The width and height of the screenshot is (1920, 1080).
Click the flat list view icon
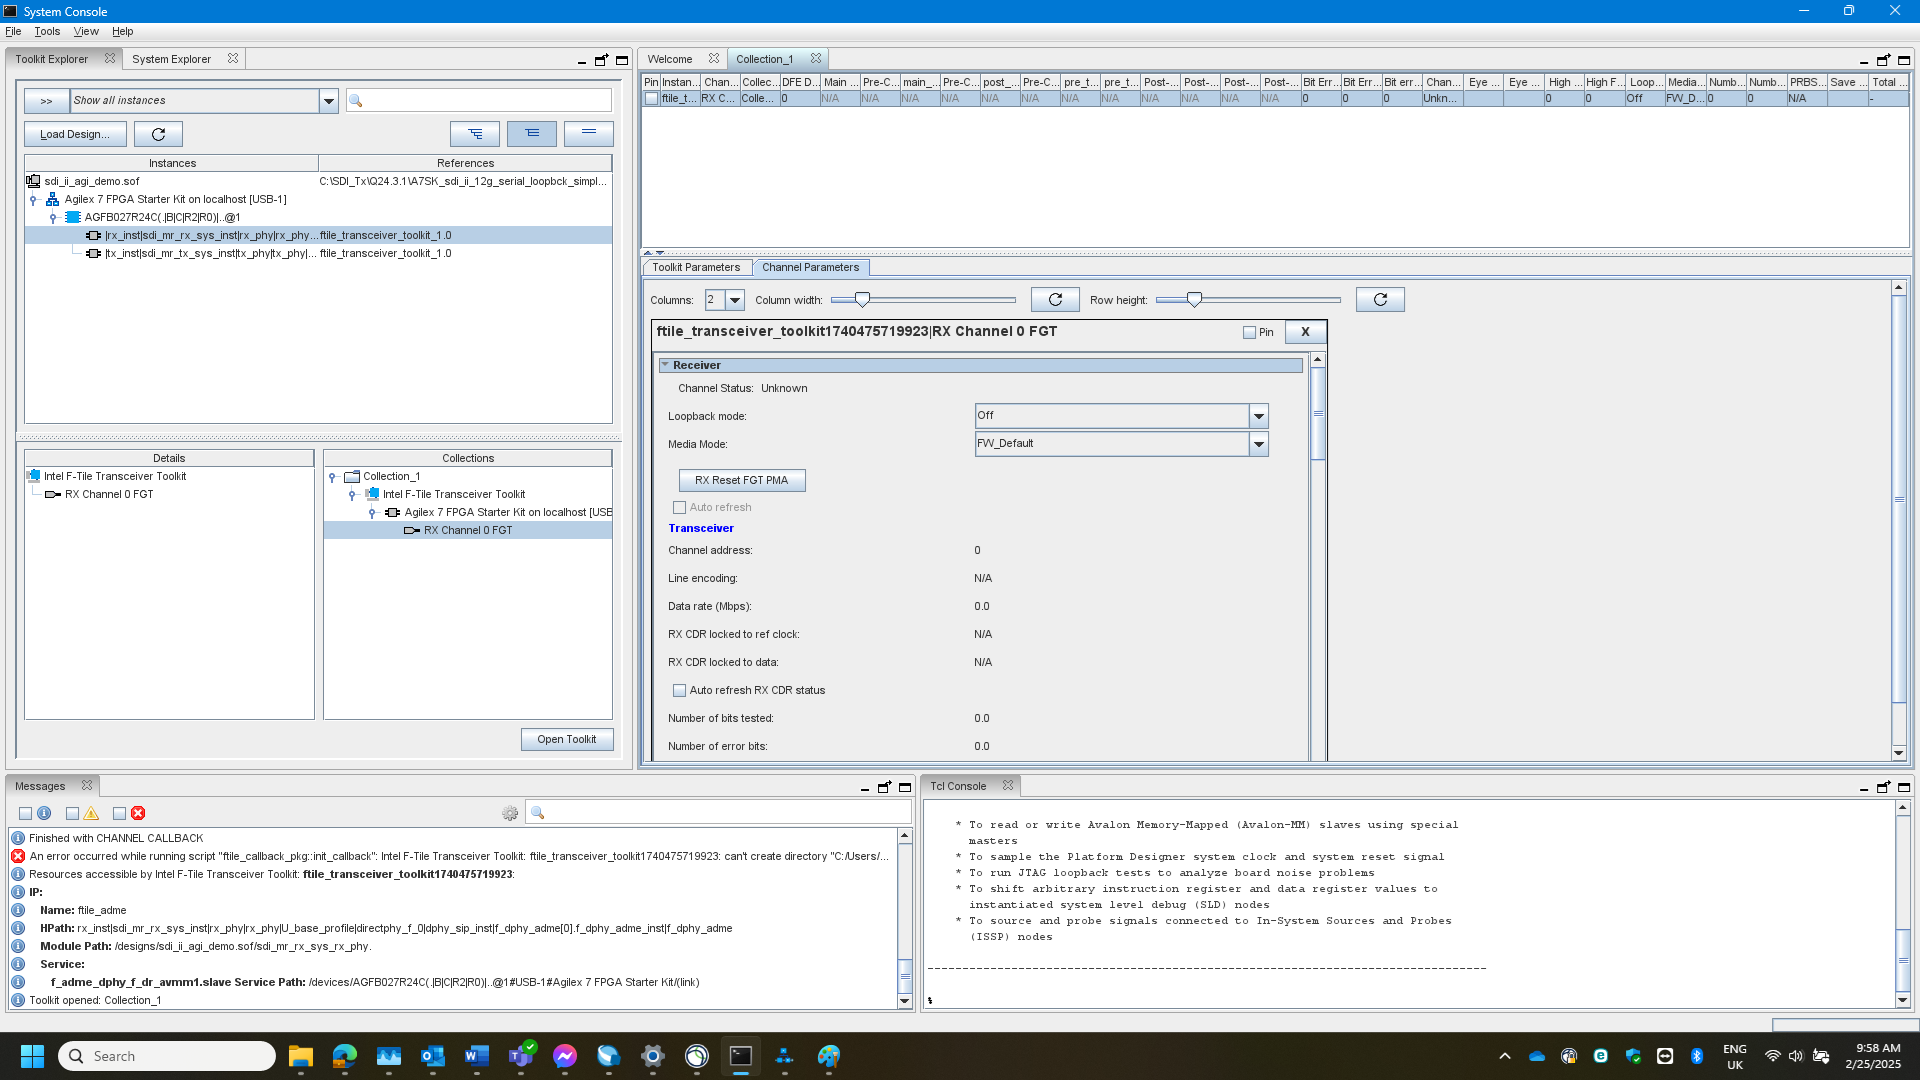(x=589, y=133)
